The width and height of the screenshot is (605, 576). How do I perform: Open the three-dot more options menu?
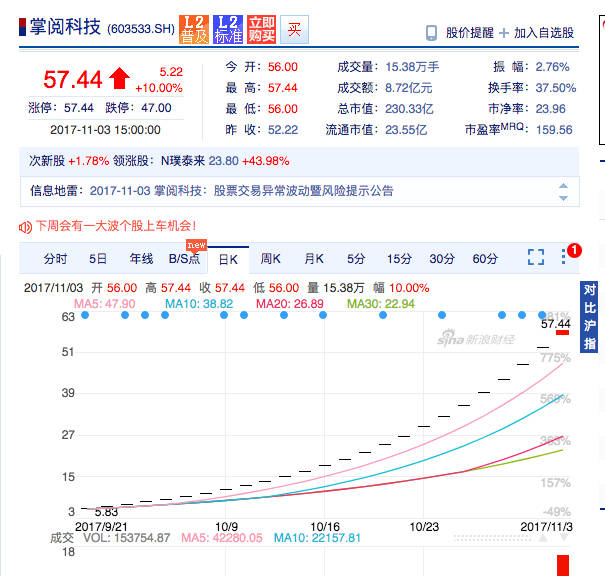563,257
